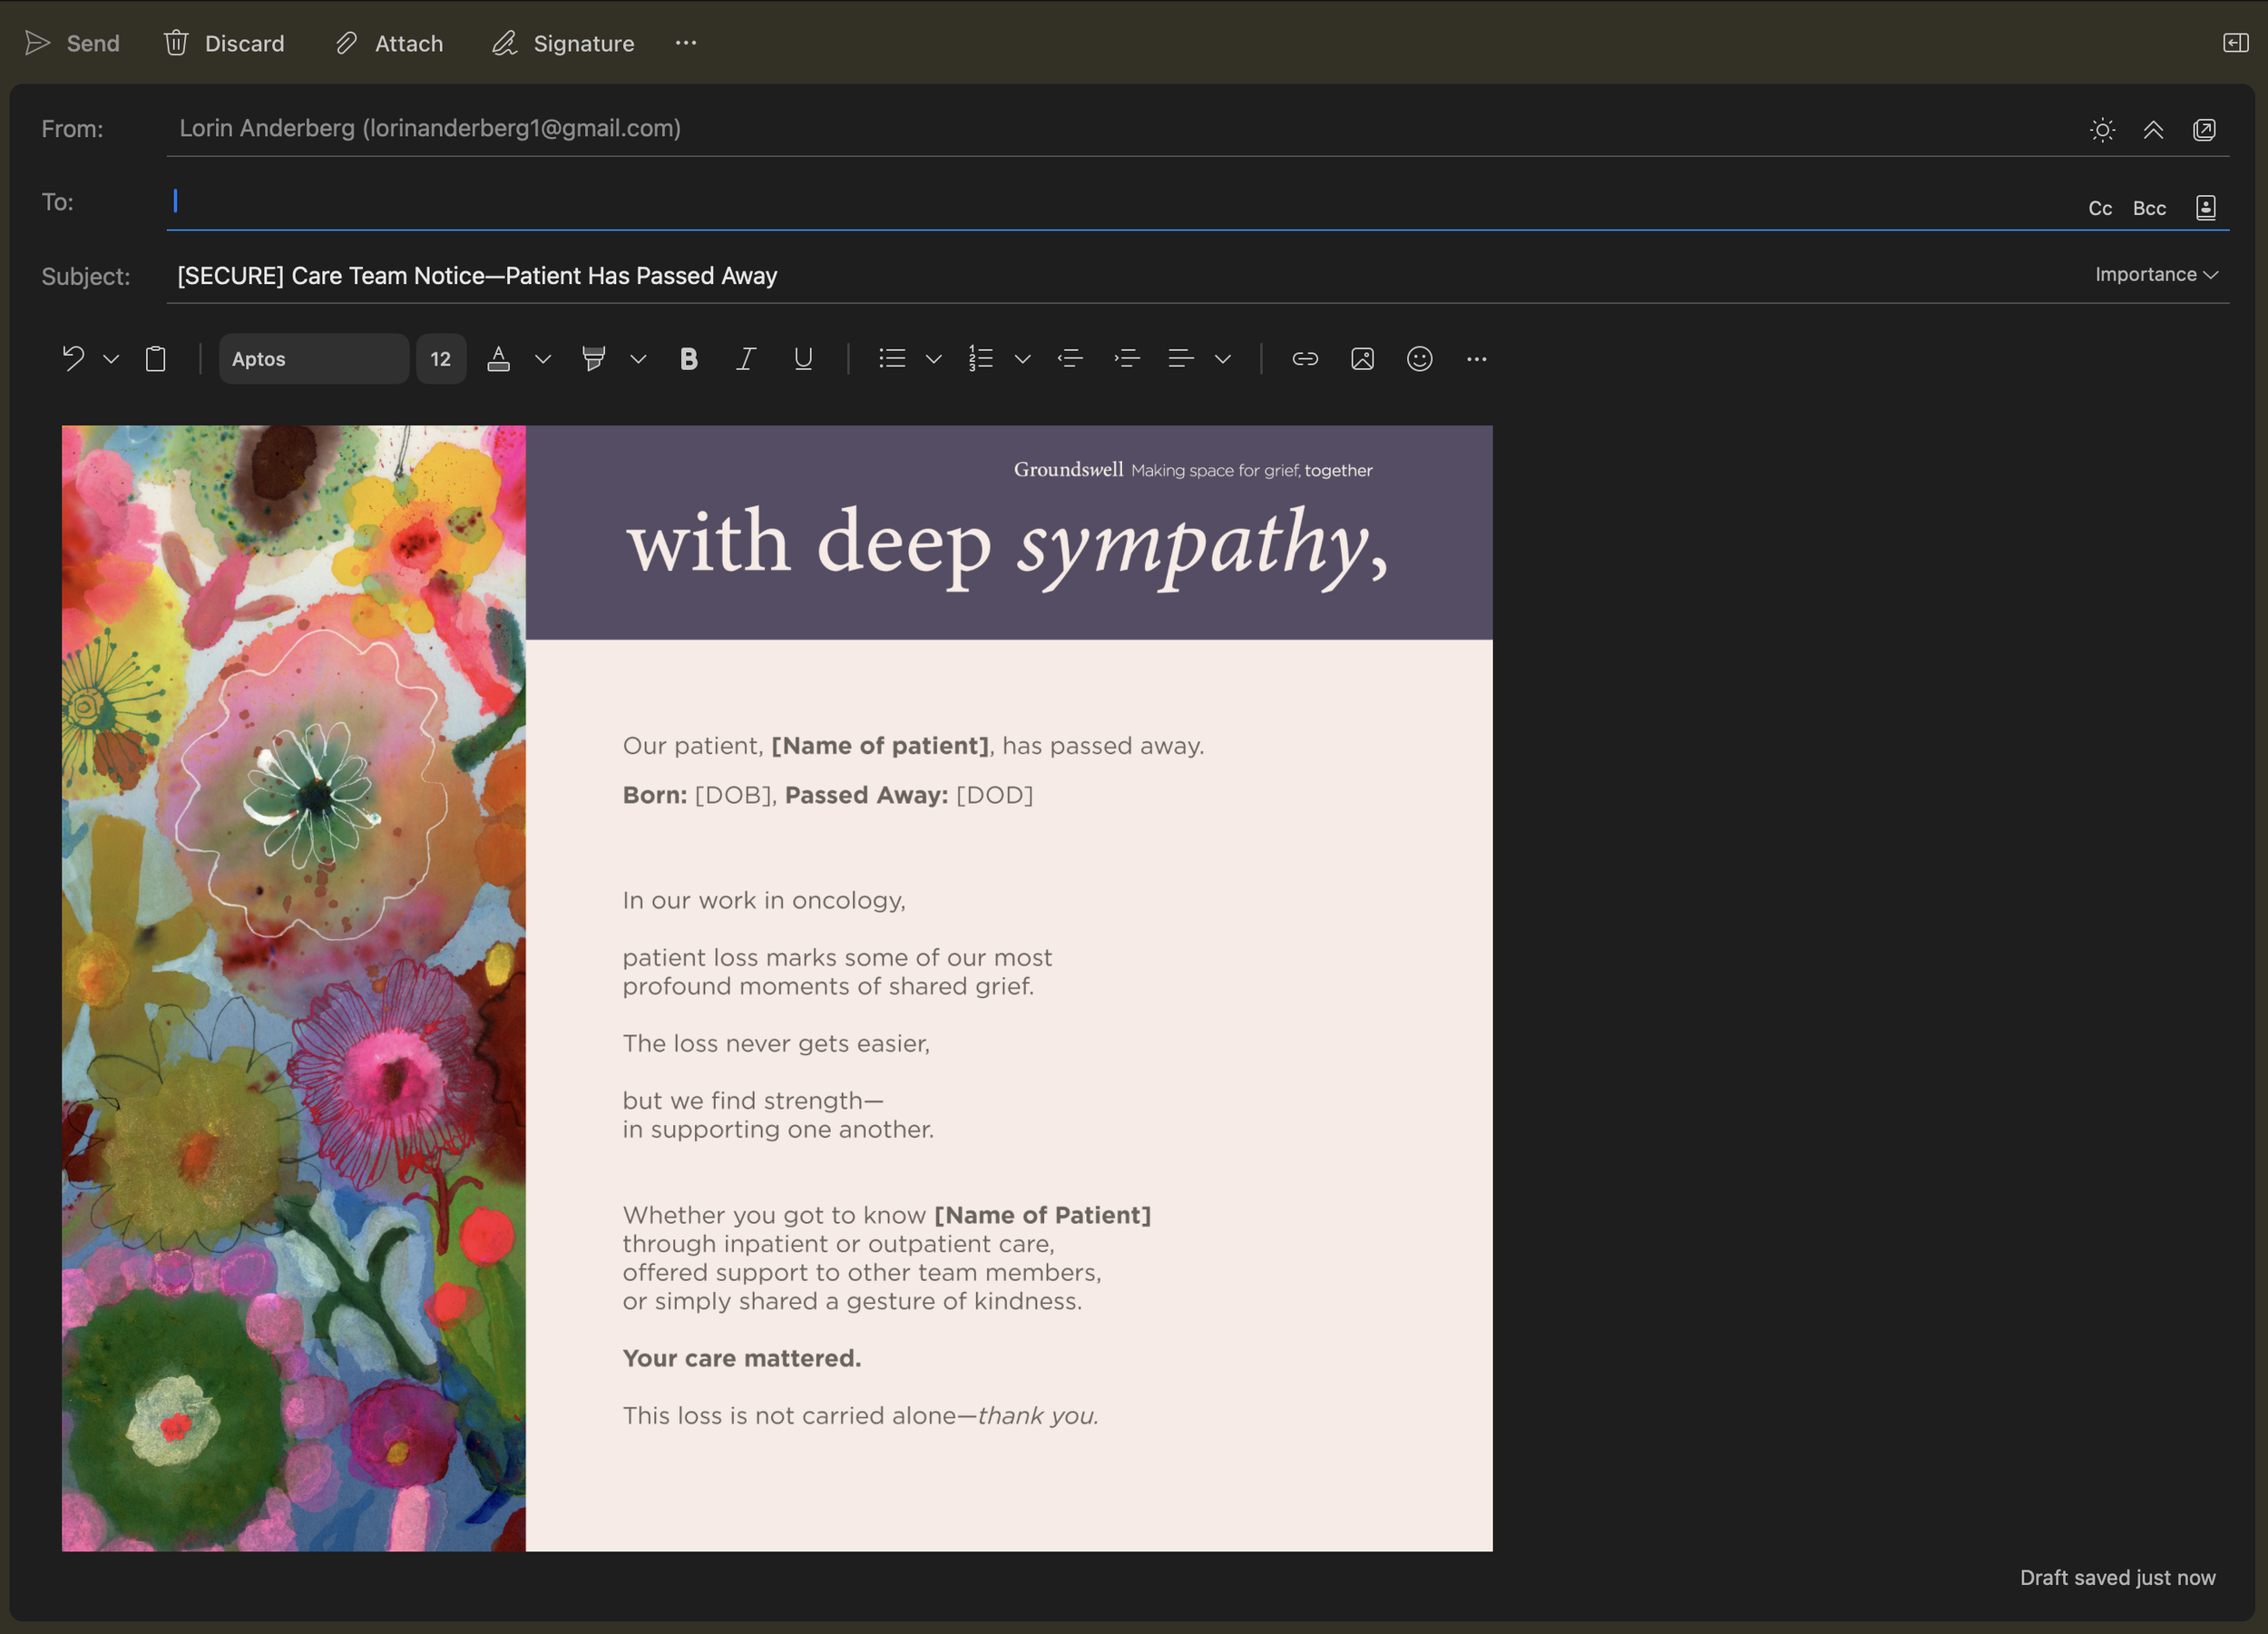Show the Cc field
The width and height of the screenshot is (2268, 1634).
pos(2100,208)
